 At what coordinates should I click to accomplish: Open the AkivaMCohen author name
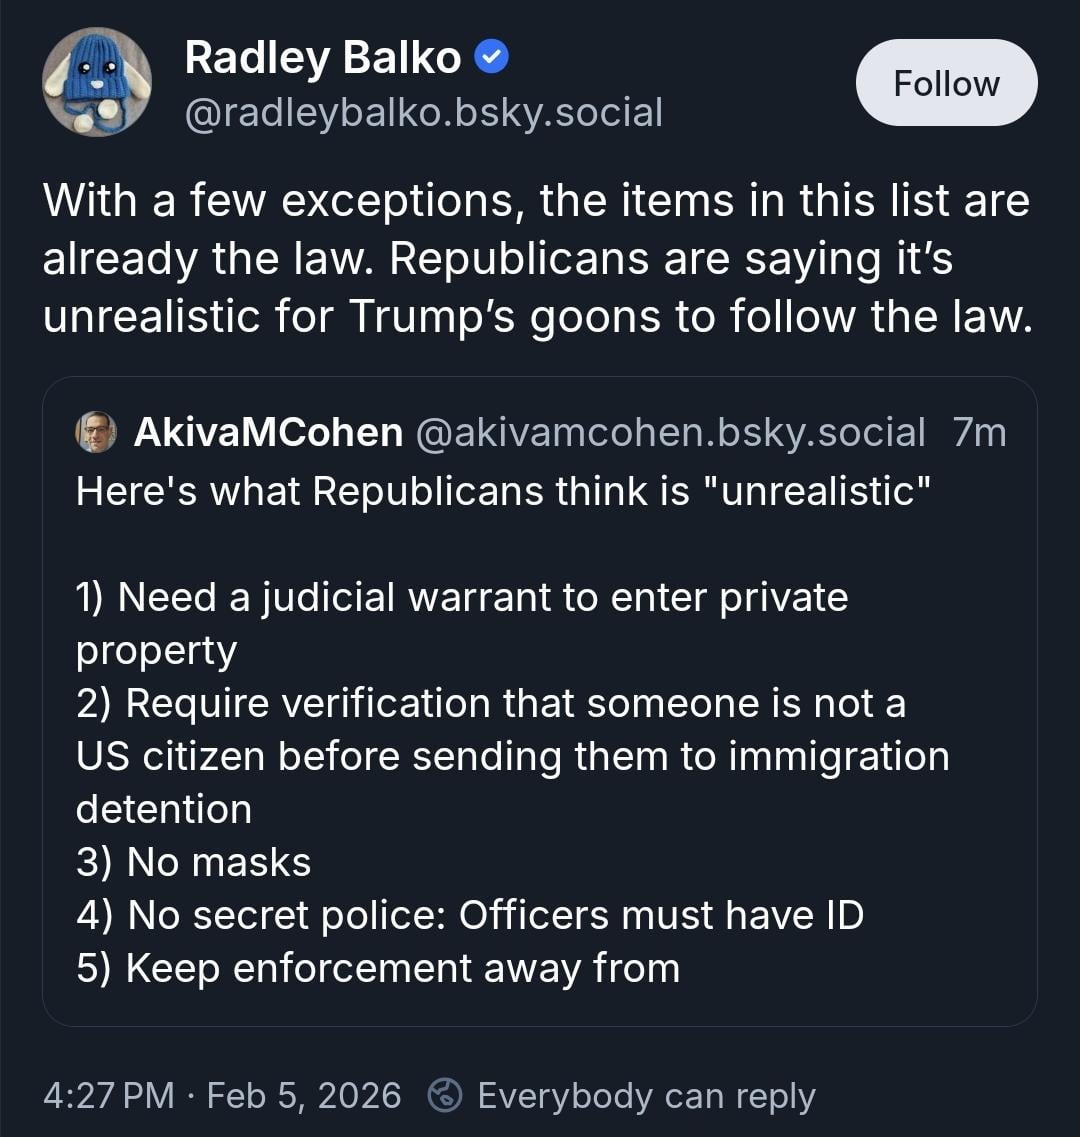(x=268, y=432)
